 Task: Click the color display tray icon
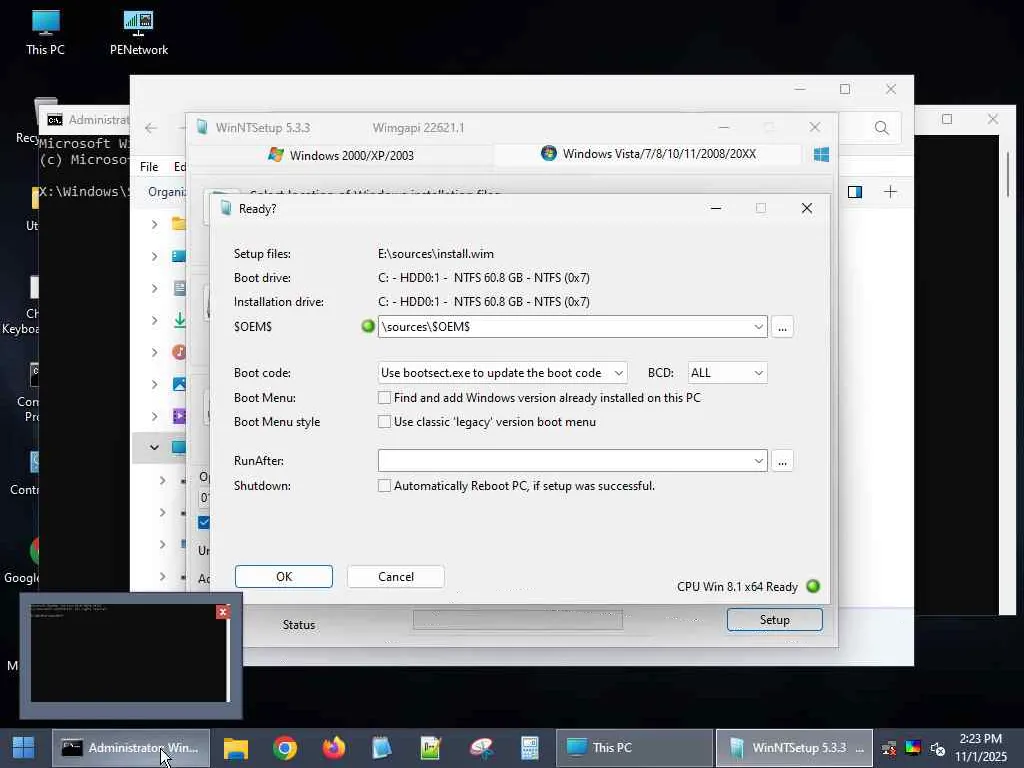[913, 748]
